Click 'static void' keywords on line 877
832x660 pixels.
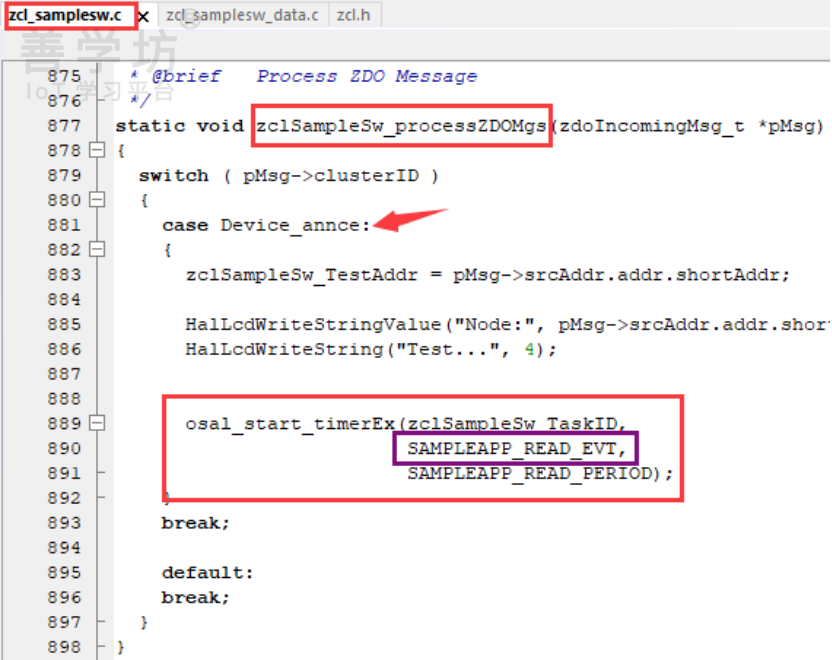(x=179, y=126)
